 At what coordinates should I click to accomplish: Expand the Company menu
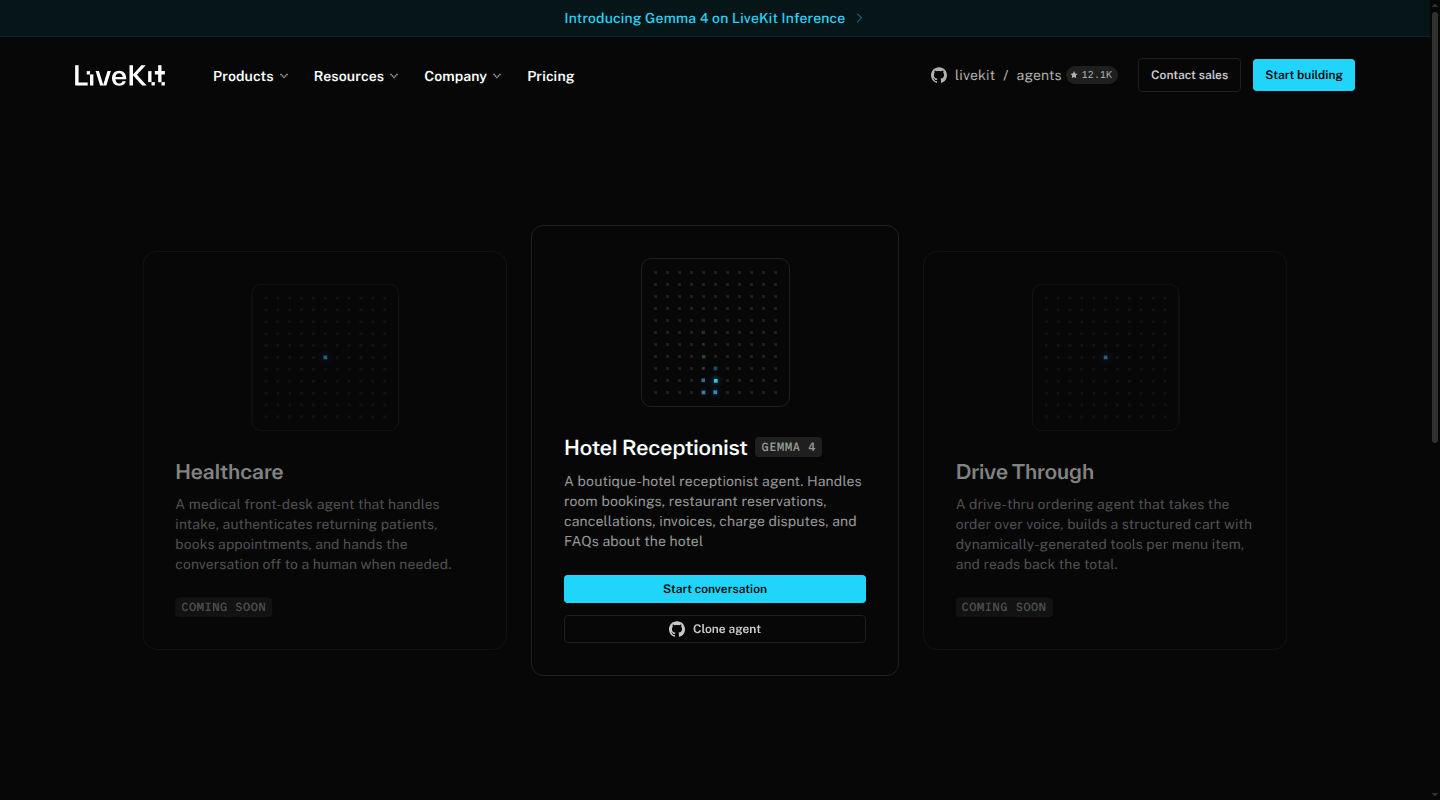(x=463, y=76)
